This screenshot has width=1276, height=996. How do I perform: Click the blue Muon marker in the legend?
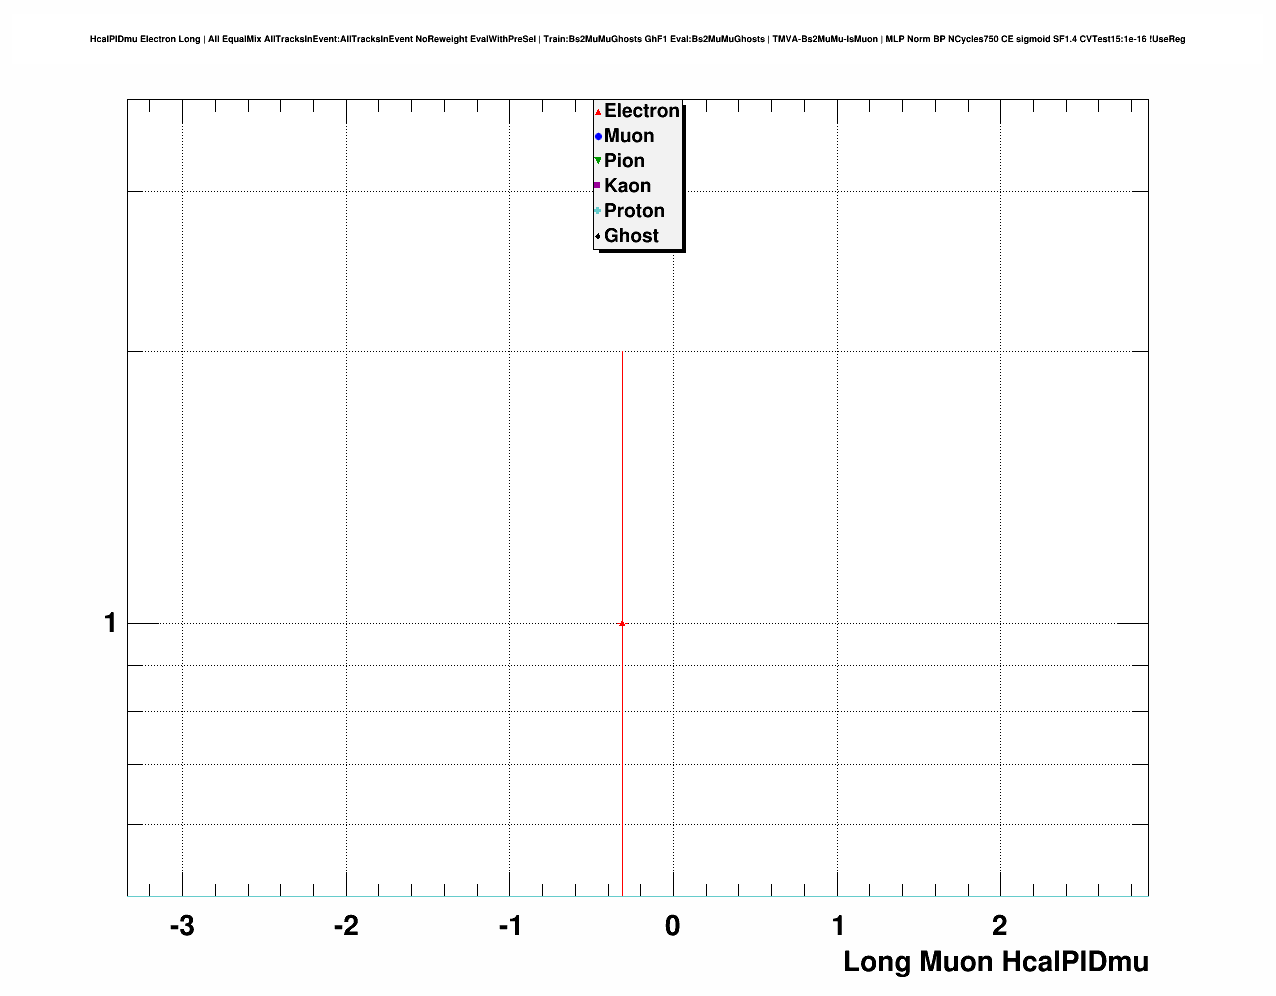598,137
